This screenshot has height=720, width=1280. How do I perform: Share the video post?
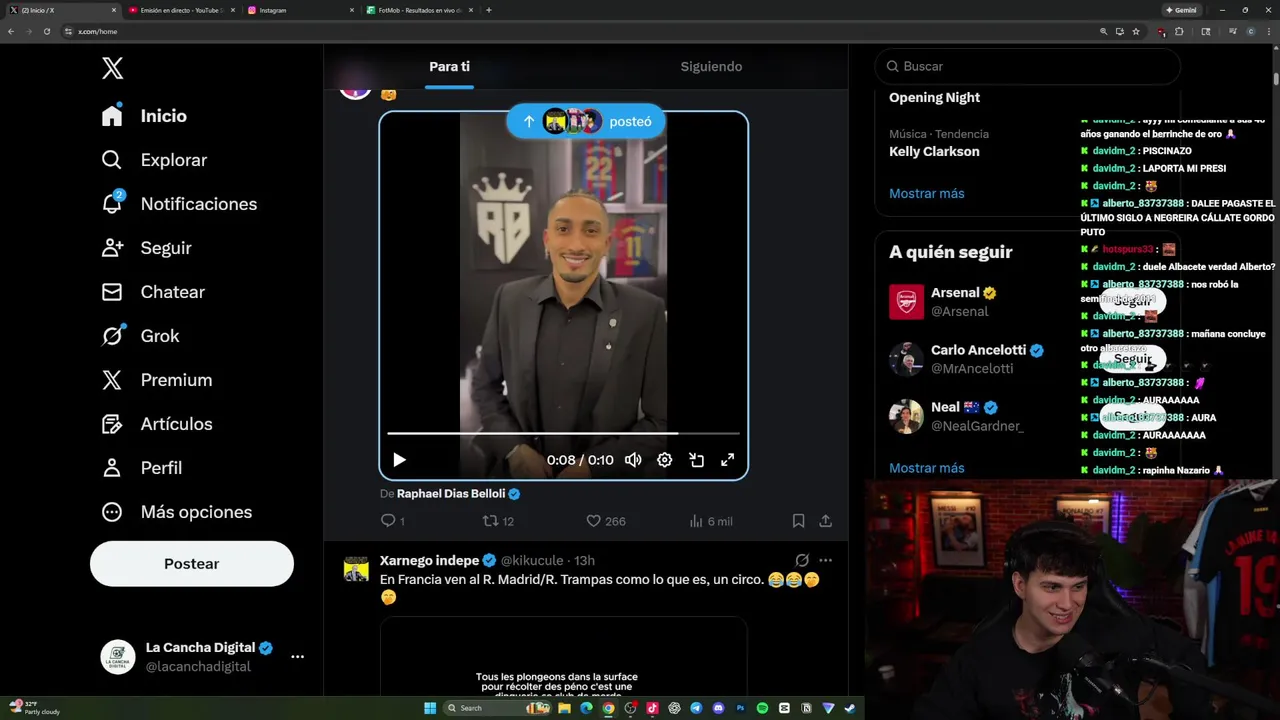click(825, 521)
